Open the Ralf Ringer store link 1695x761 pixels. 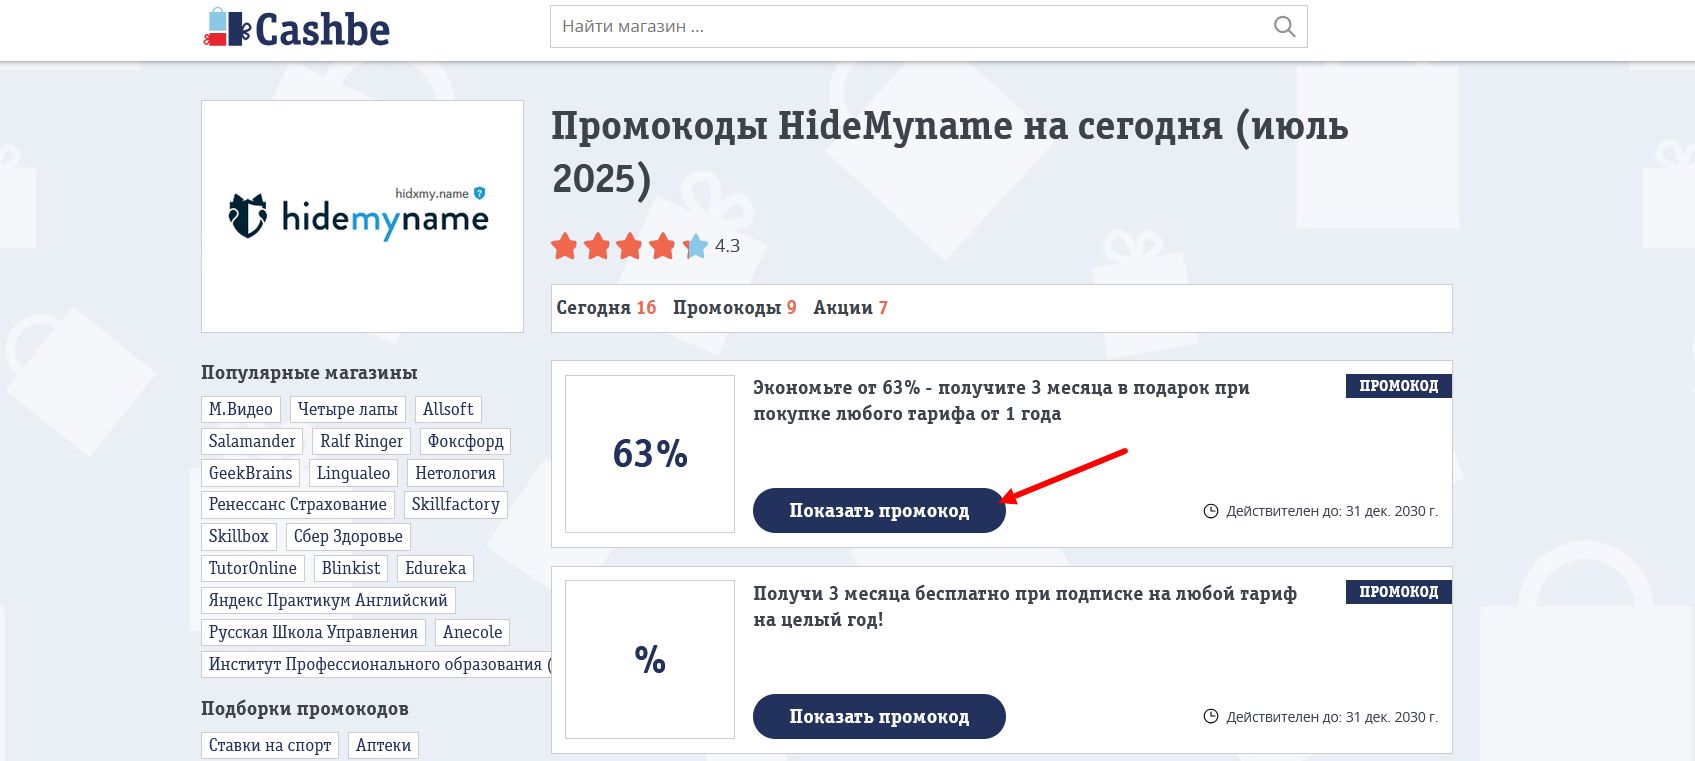[362, 441]
